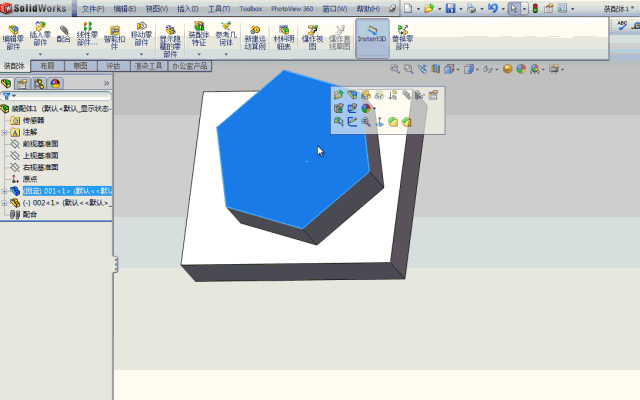Click Zoom to Area magnifier icon
Viewport: 640px width, 400px height.
(x=409, y=69)
